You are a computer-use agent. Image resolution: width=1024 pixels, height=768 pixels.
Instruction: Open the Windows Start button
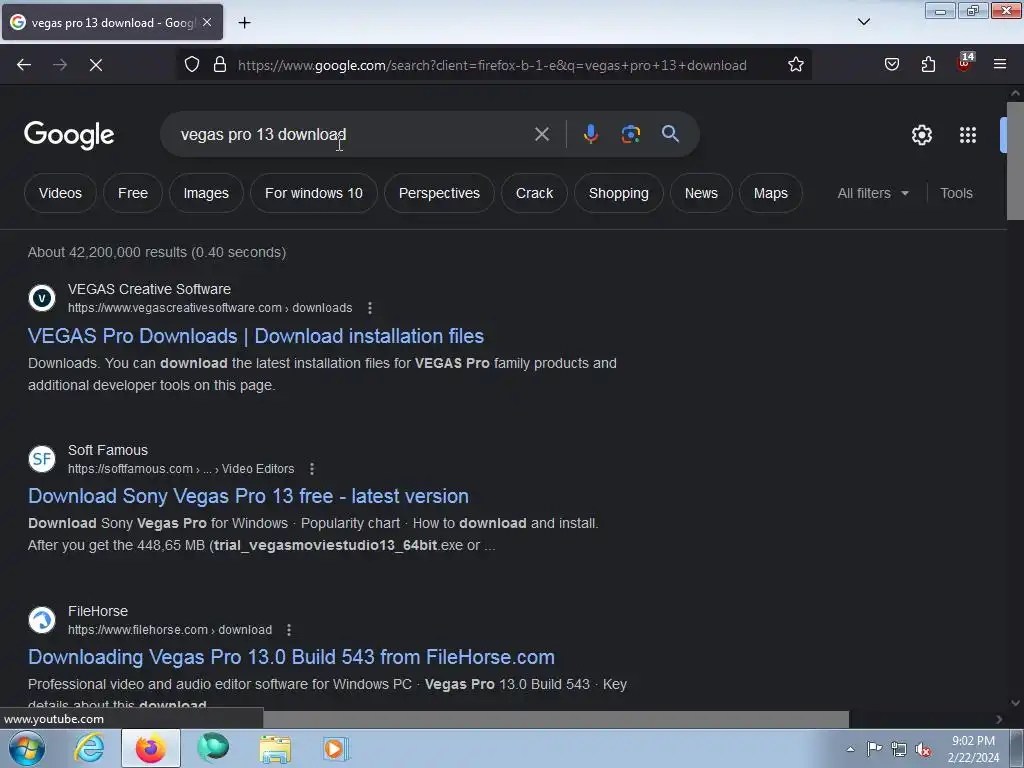click(27, 748)
